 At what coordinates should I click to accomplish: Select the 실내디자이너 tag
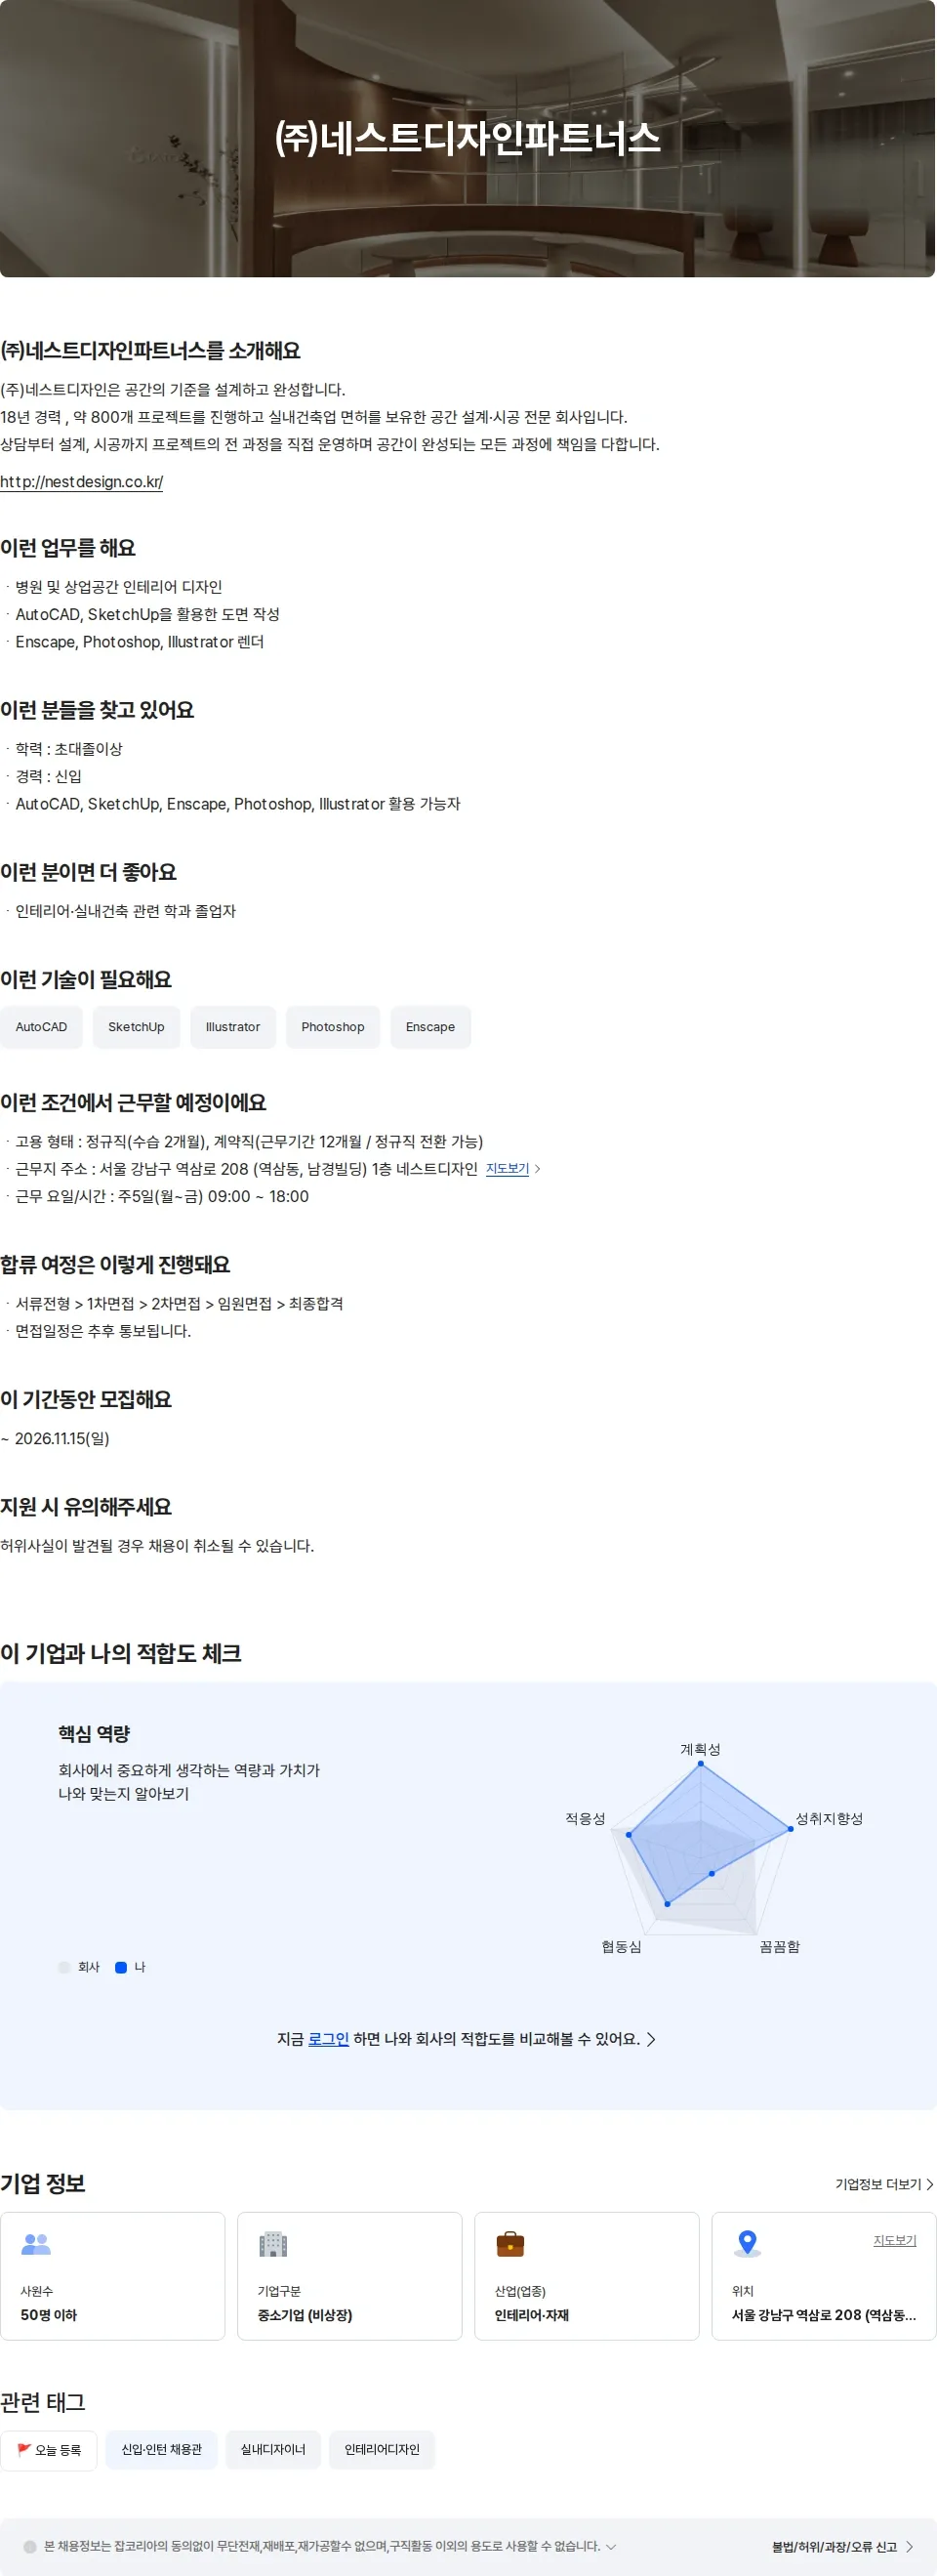pos(273,2450)
